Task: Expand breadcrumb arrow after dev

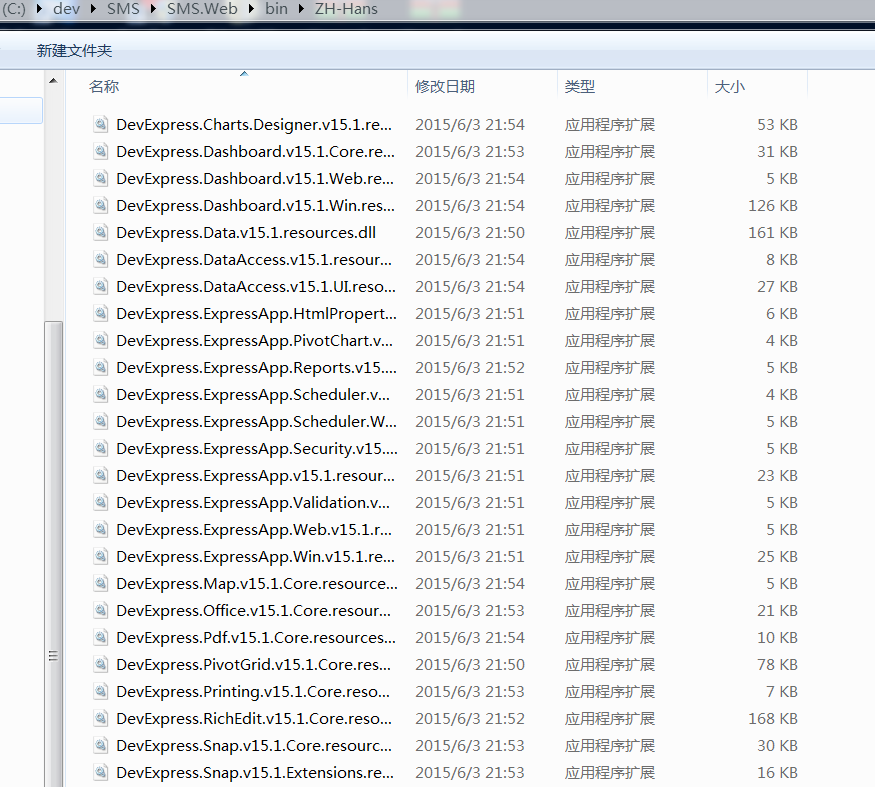Action: click(x=93, y=9)
